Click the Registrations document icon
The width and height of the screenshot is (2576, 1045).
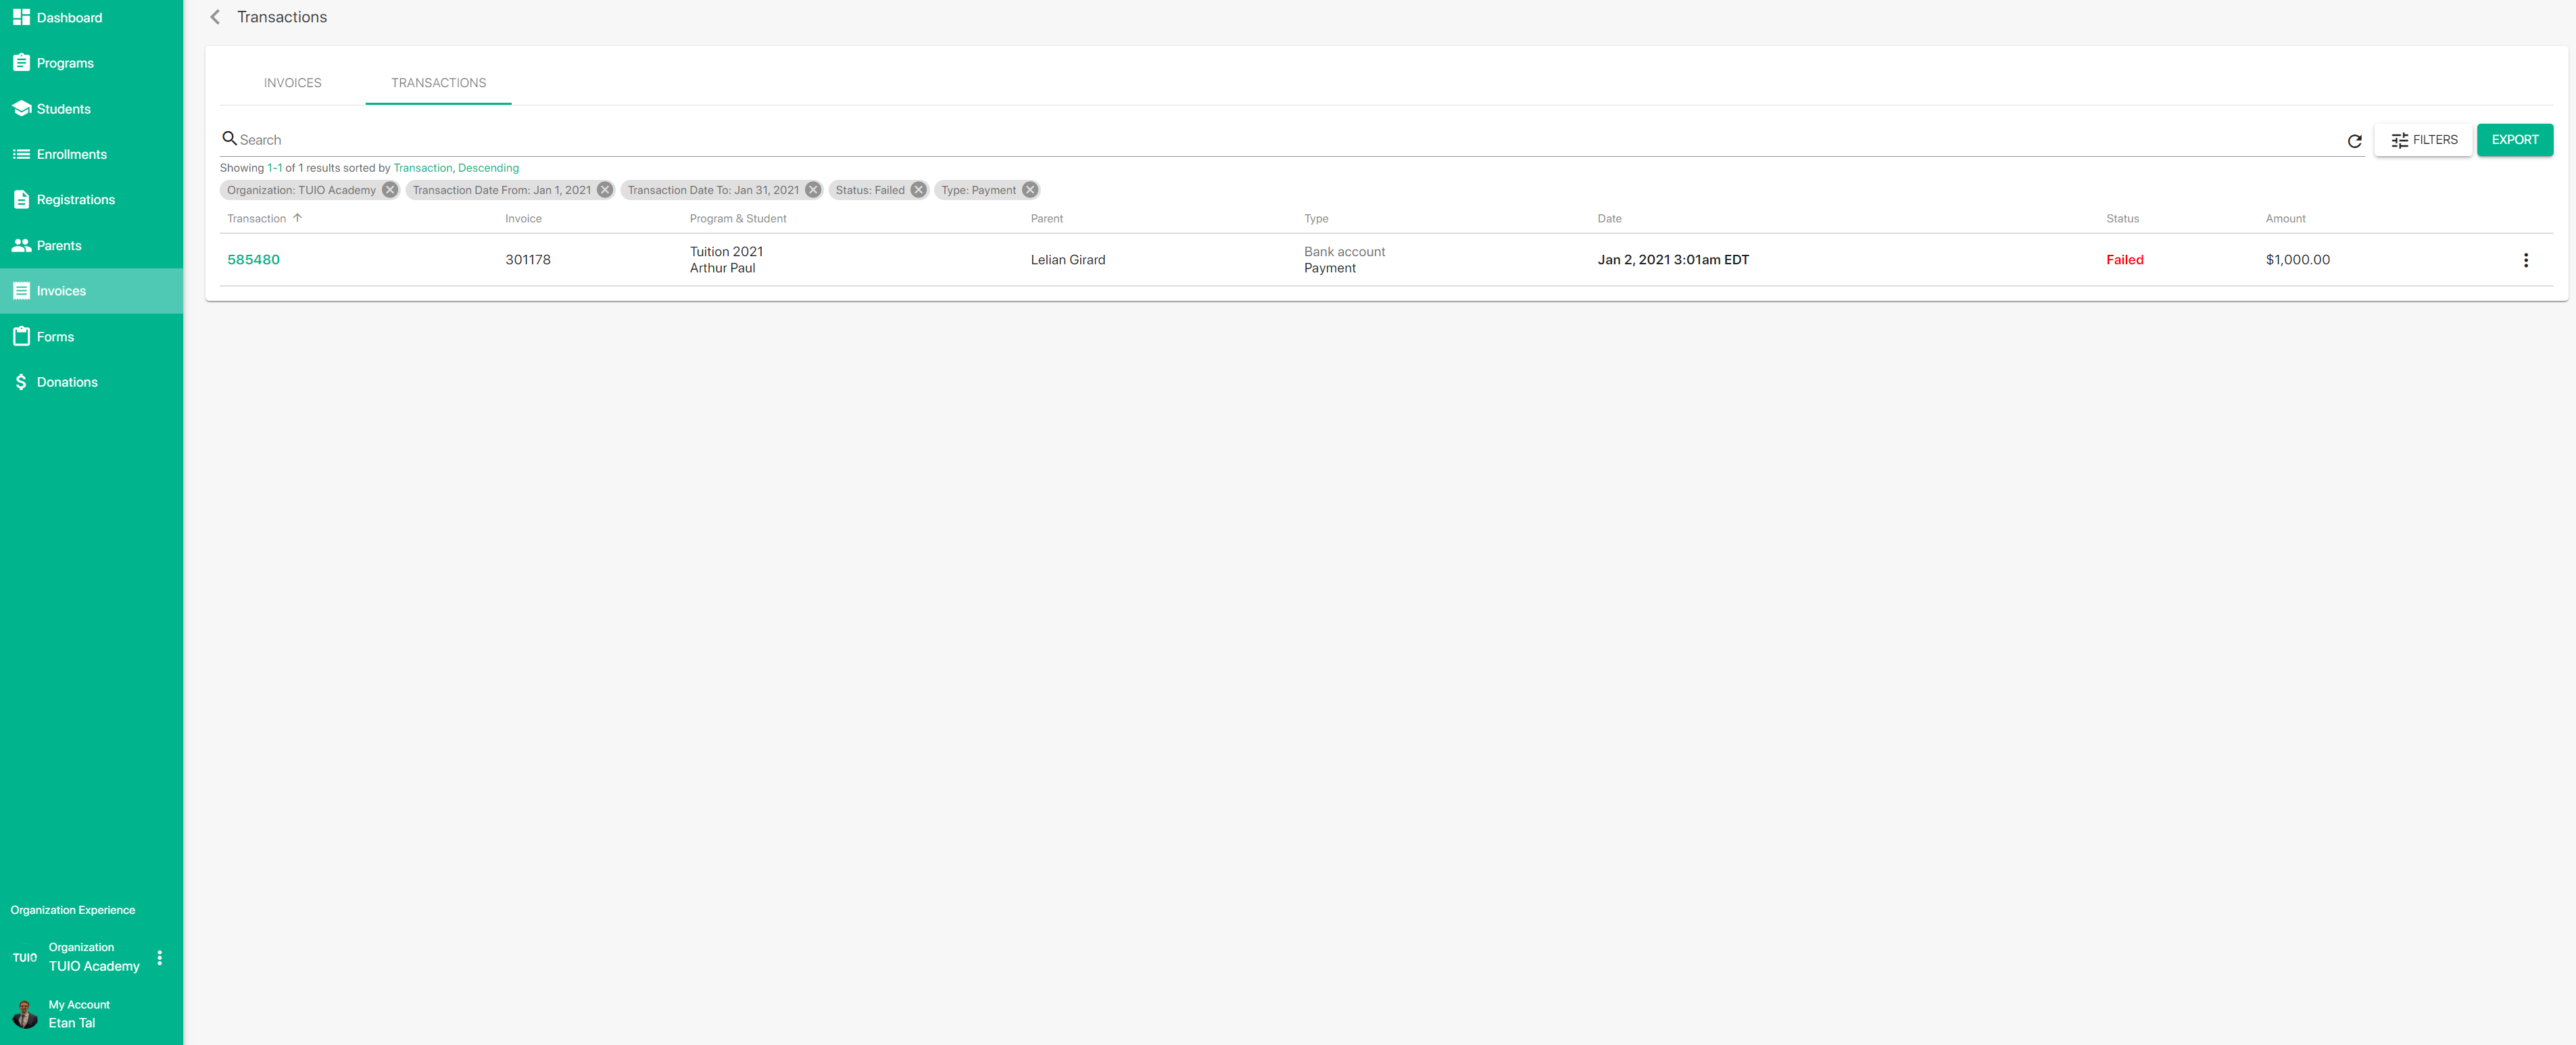21,199
